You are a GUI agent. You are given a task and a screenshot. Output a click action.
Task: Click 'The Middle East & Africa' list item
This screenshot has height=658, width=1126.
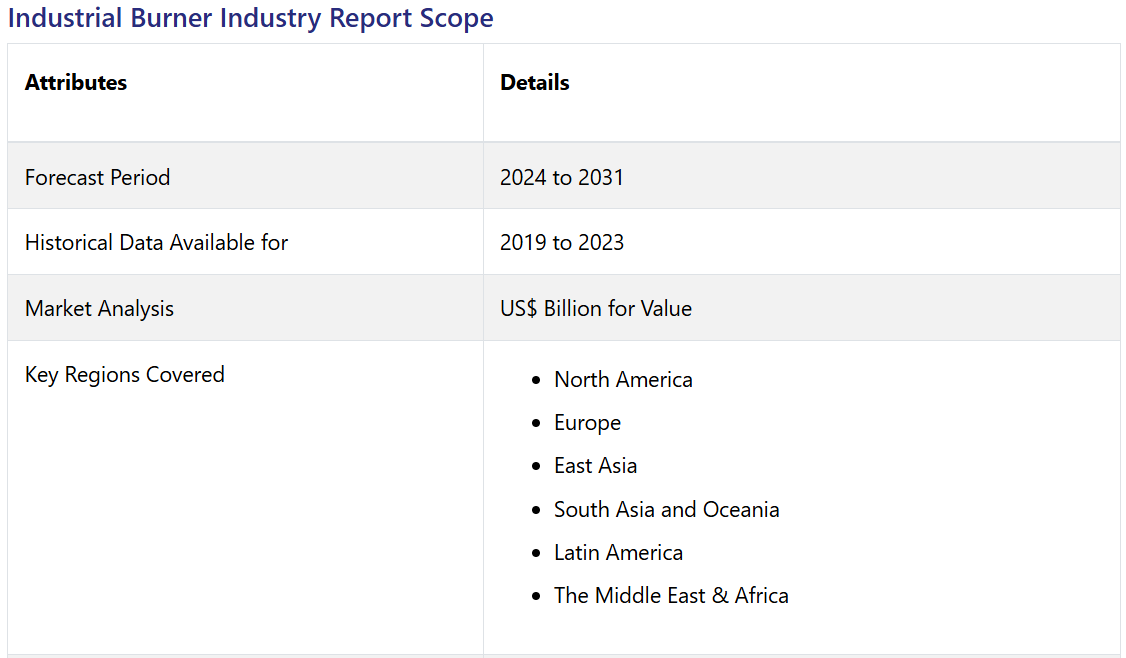pos(671,596)
